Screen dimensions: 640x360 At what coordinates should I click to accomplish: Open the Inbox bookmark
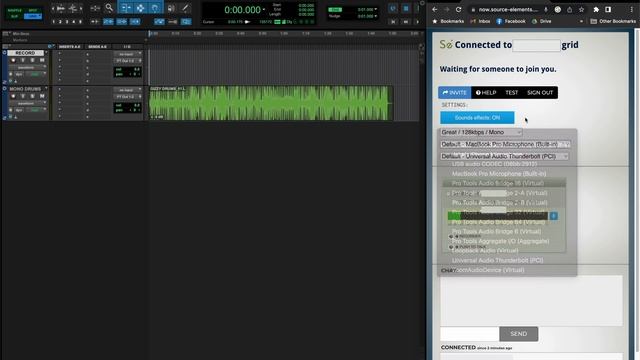point(480,21)
